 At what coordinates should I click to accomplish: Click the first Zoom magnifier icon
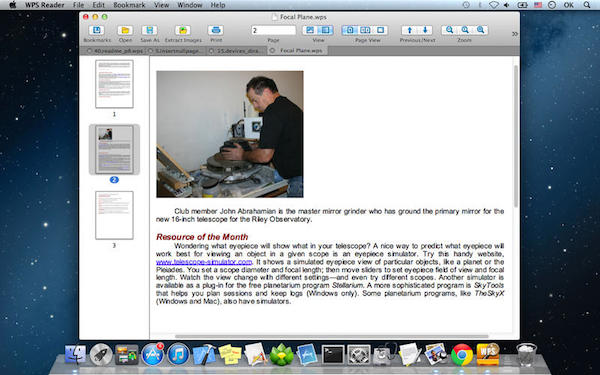[449, 30]
